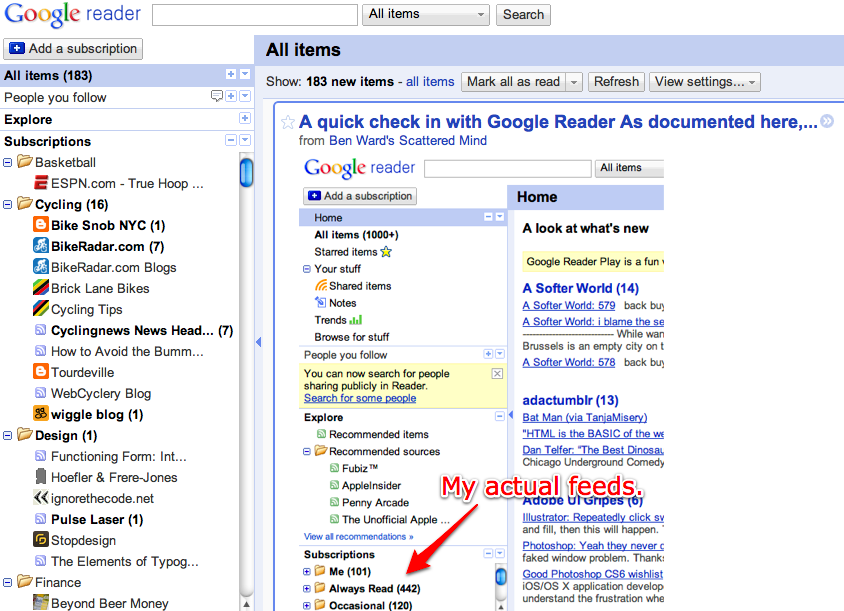Star the 'A quick check in' article

[287, 122]
